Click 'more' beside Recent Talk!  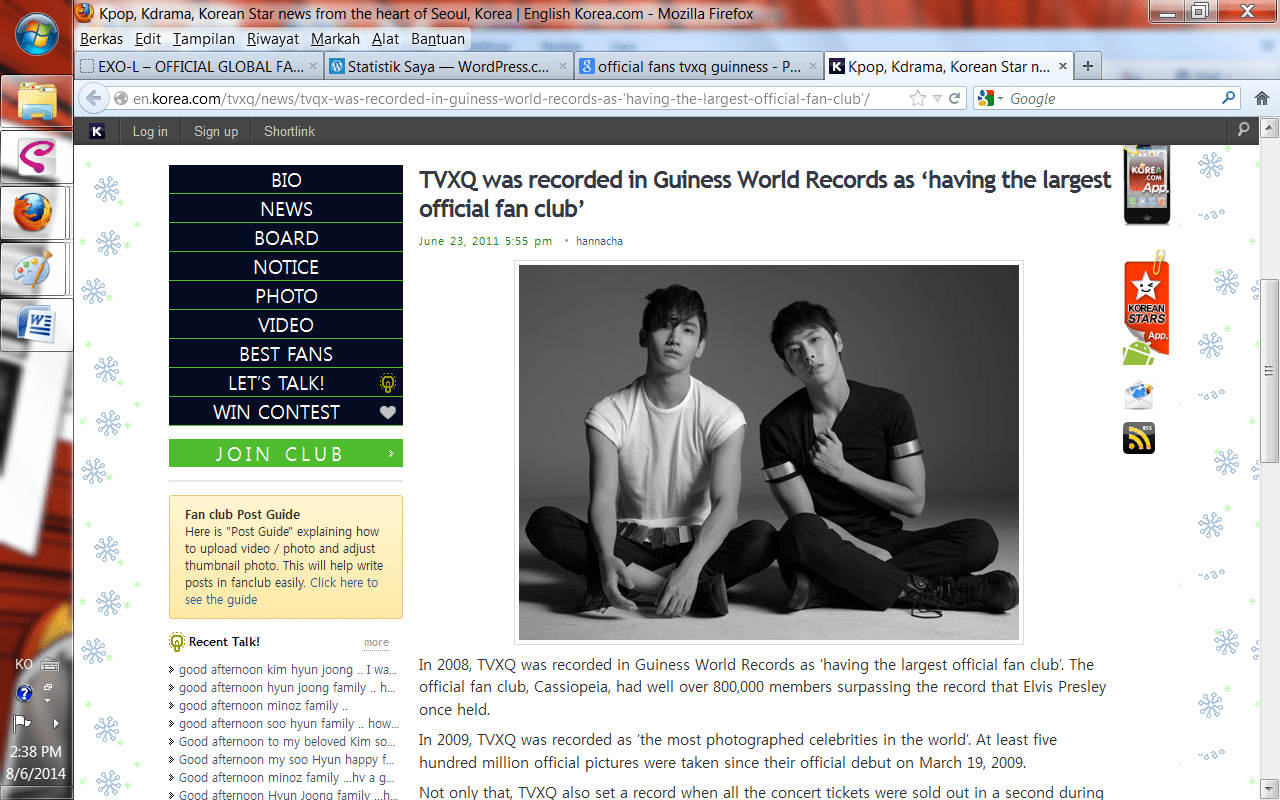(x=376, y=643)
